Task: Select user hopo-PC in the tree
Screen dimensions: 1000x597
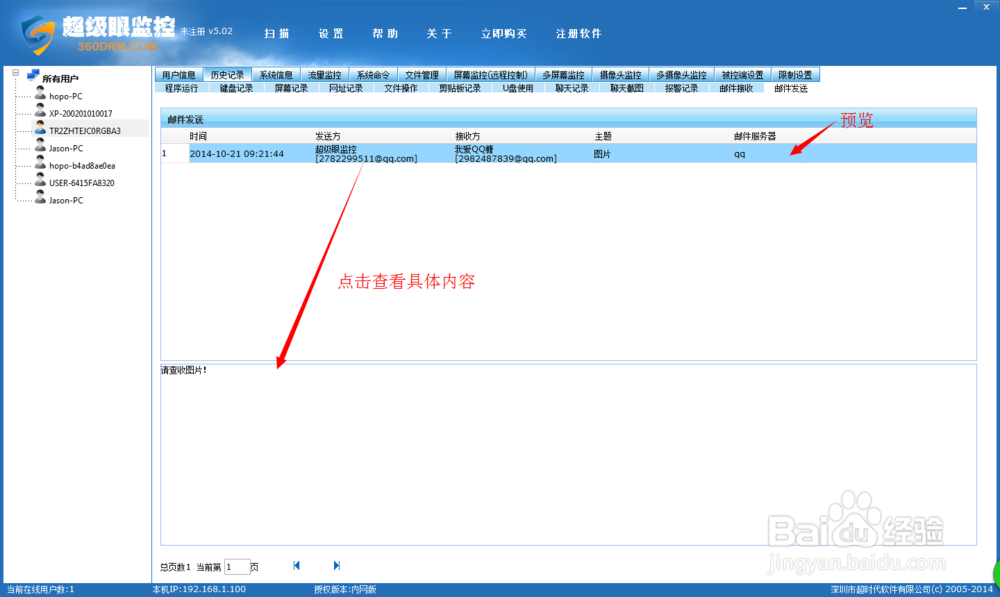Action: click(x=66, y=96)
